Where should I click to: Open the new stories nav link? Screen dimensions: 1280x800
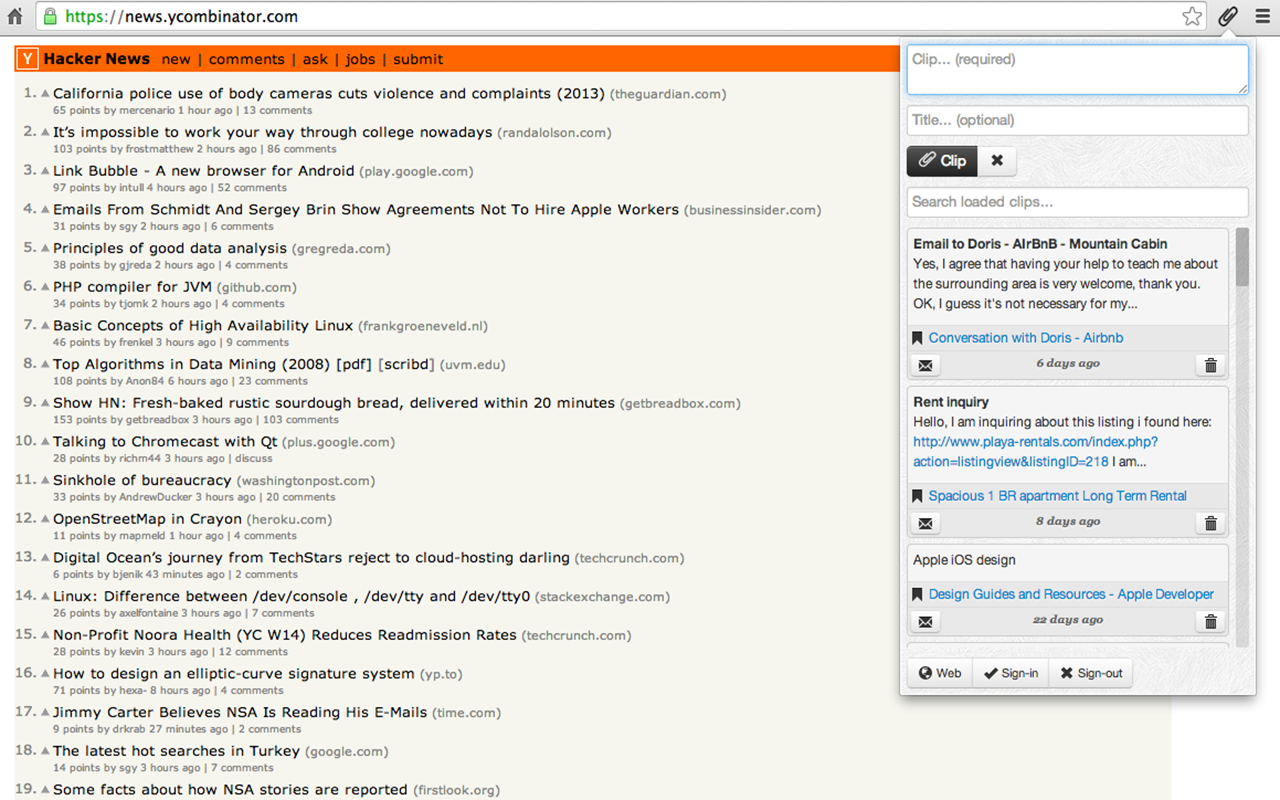pyautogui.click(x=176, y=59)
